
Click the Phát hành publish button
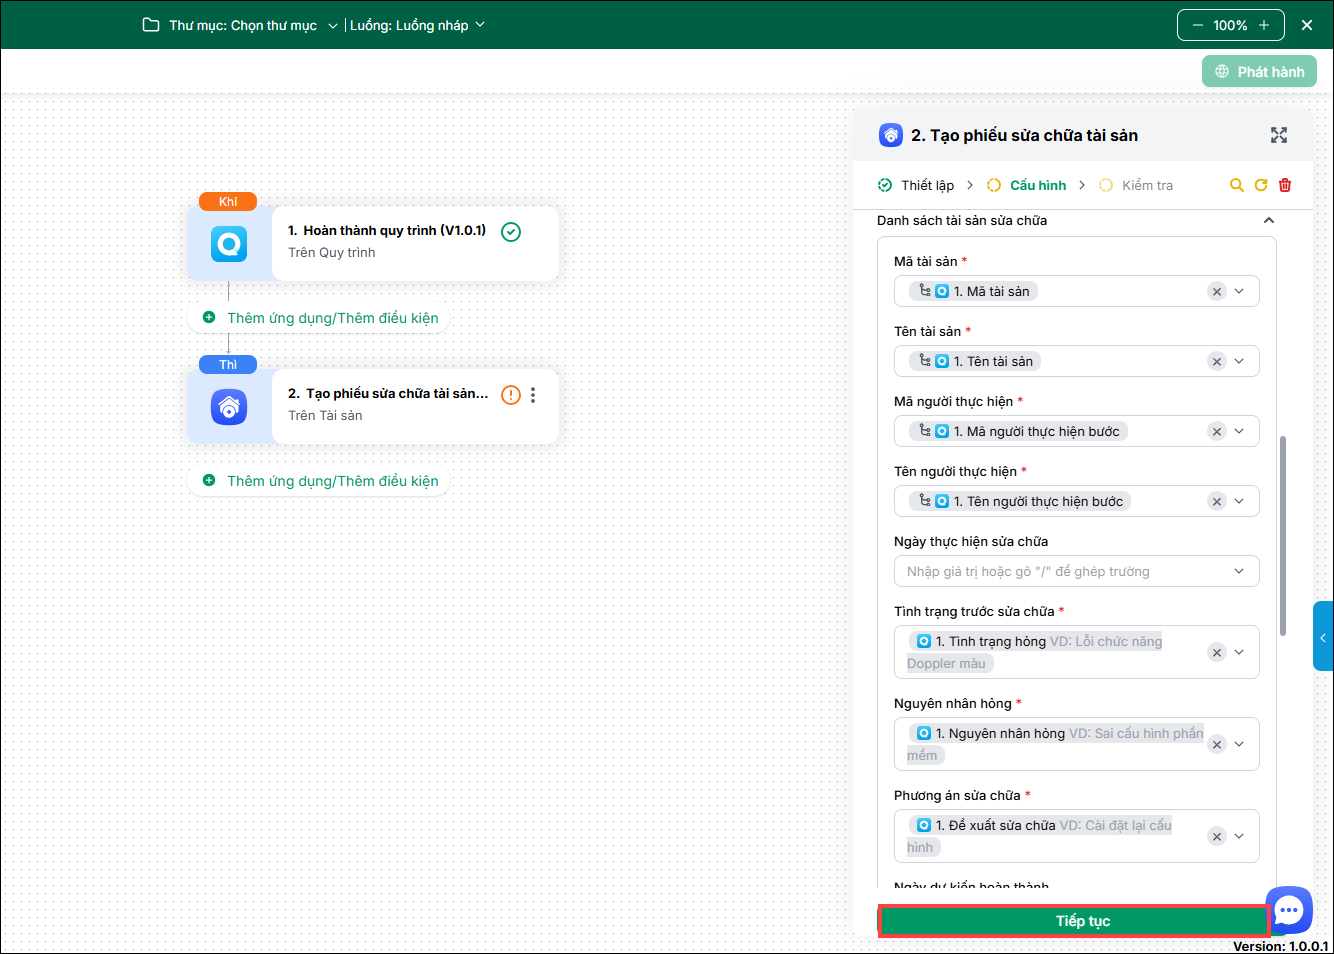click(x=1259, y=72)
